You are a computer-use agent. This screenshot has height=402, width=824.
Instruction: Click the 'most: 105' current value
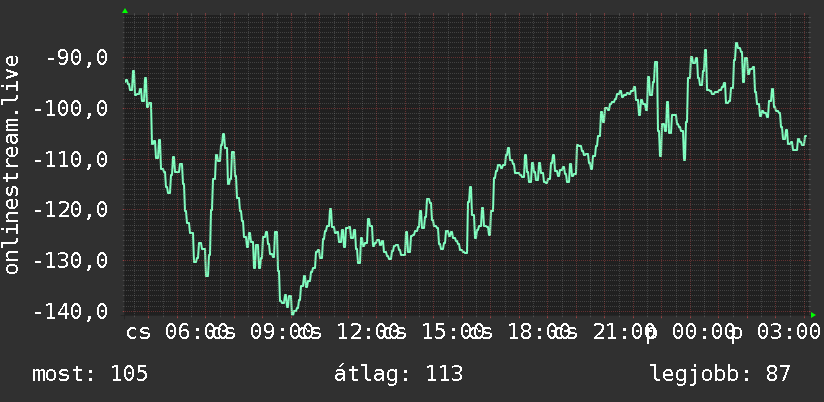[90, 374]
